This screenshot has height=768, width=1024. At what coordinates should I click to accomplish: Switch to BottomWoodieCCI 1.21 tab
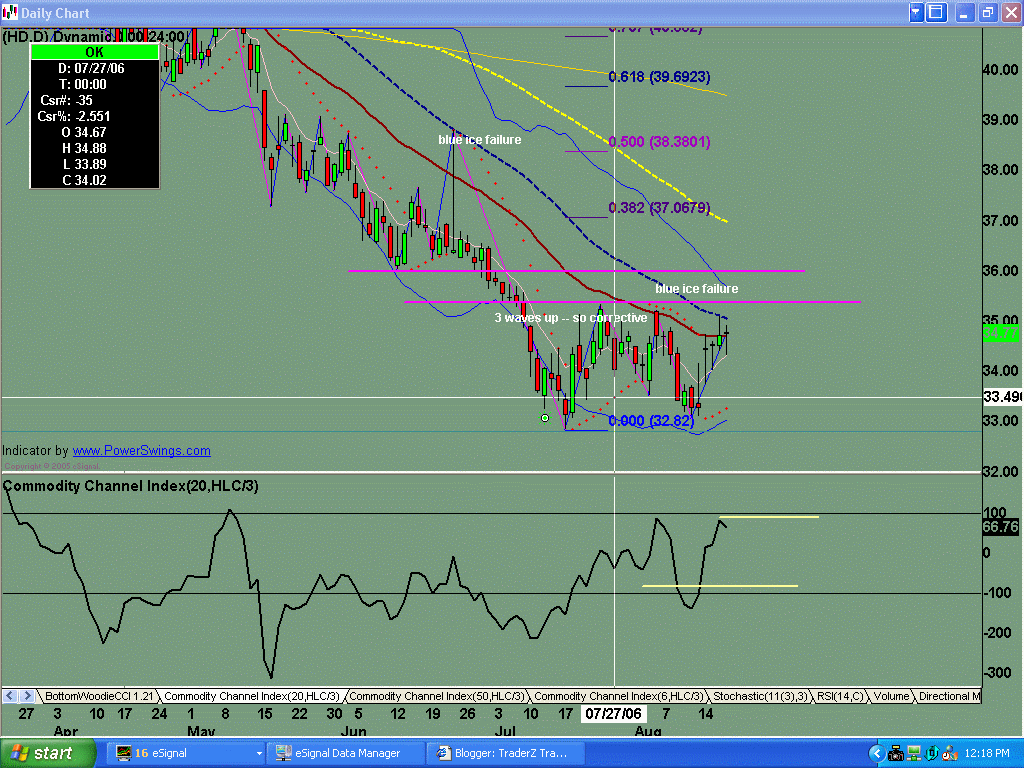point(98,696)
